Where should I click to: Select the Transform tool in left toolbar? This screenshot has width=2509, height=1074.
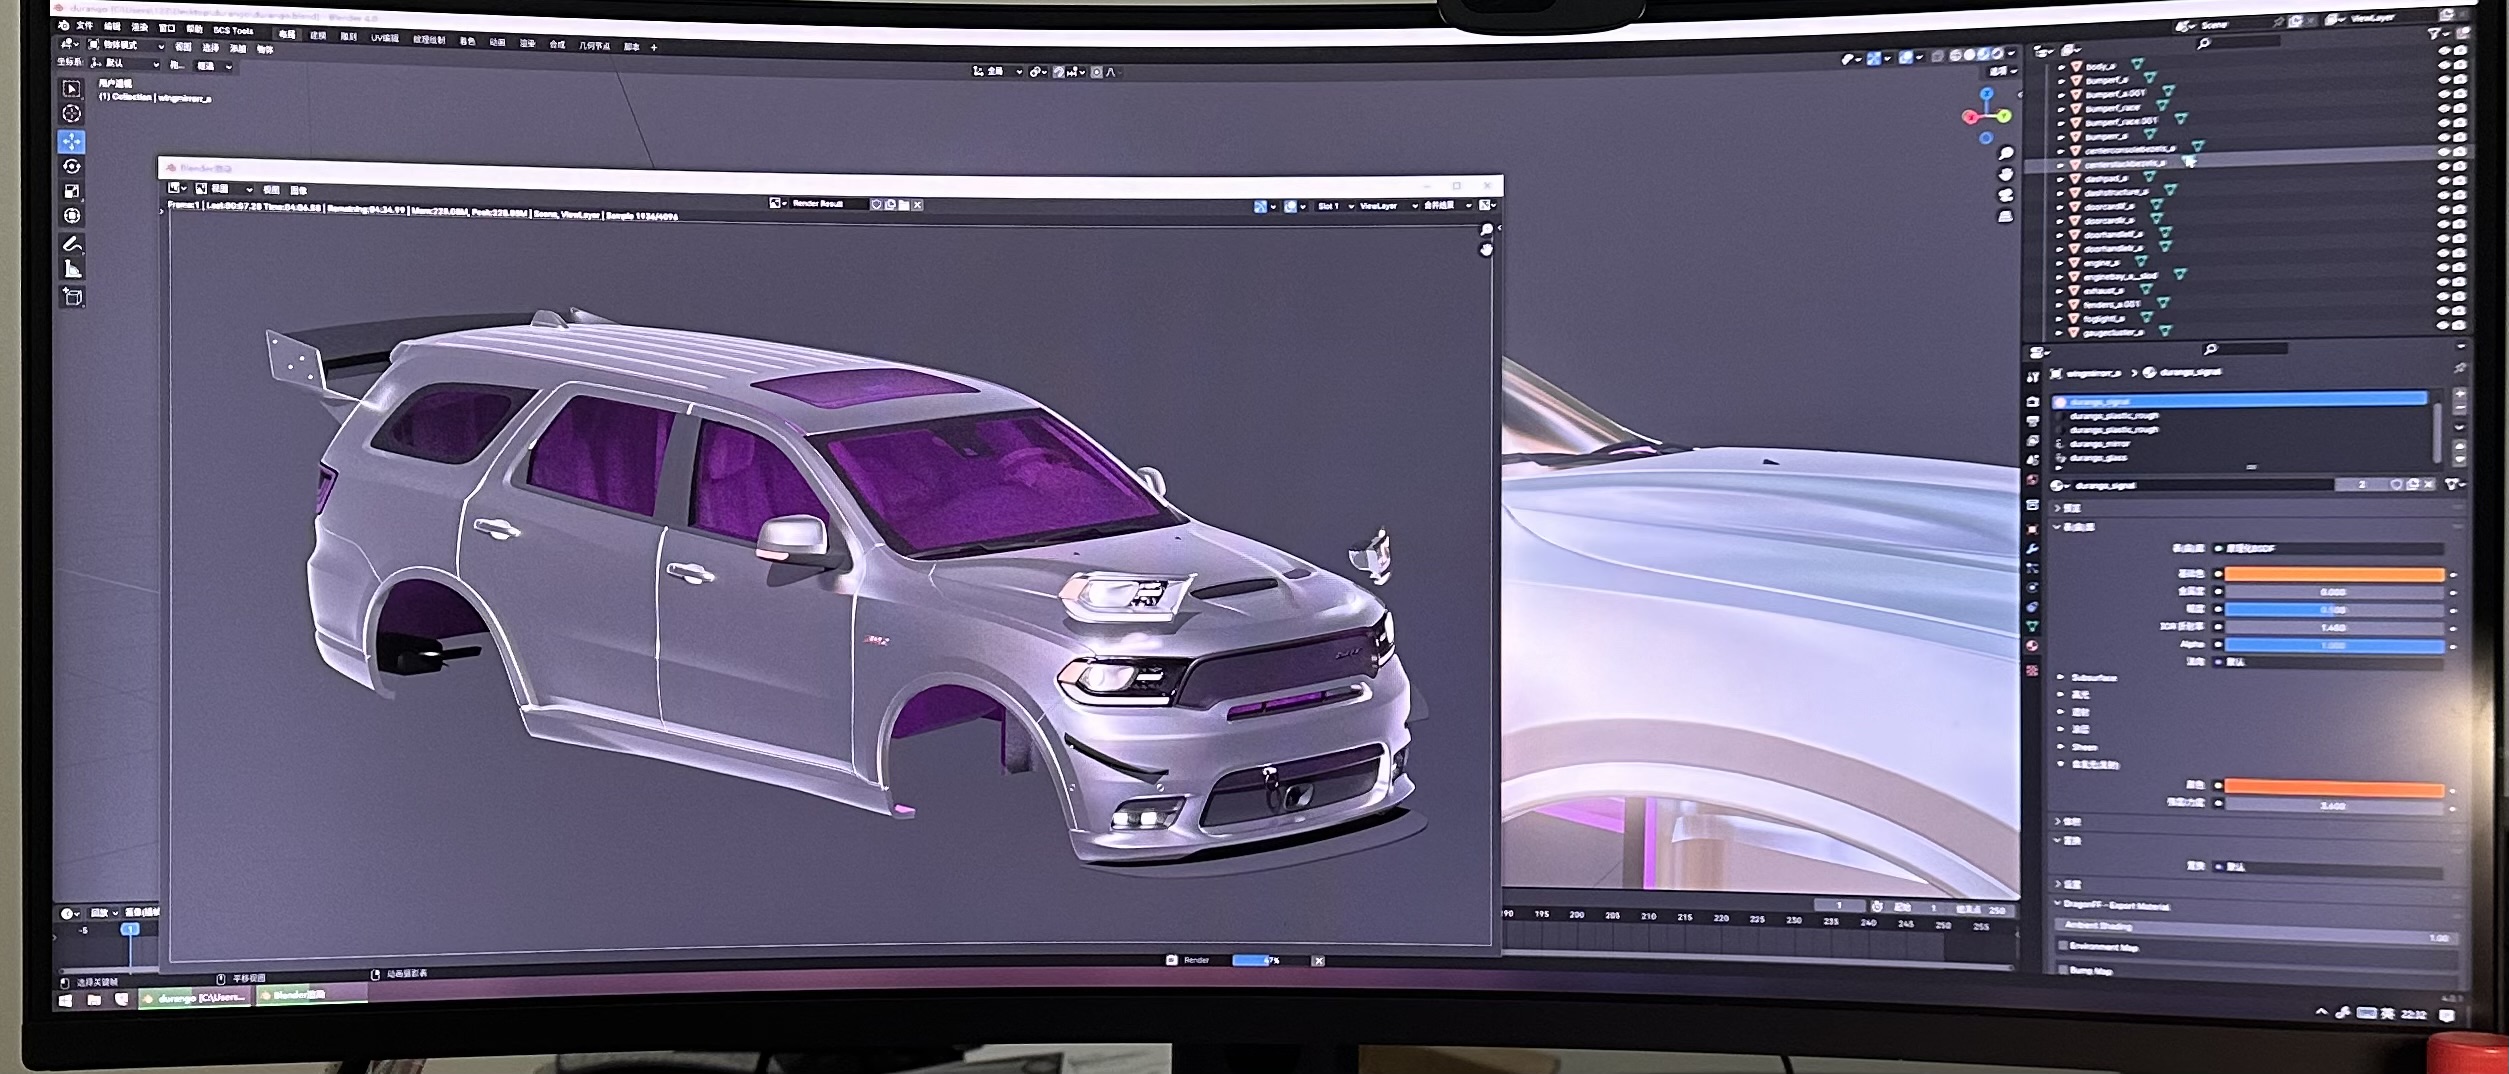tap(72, 216)
